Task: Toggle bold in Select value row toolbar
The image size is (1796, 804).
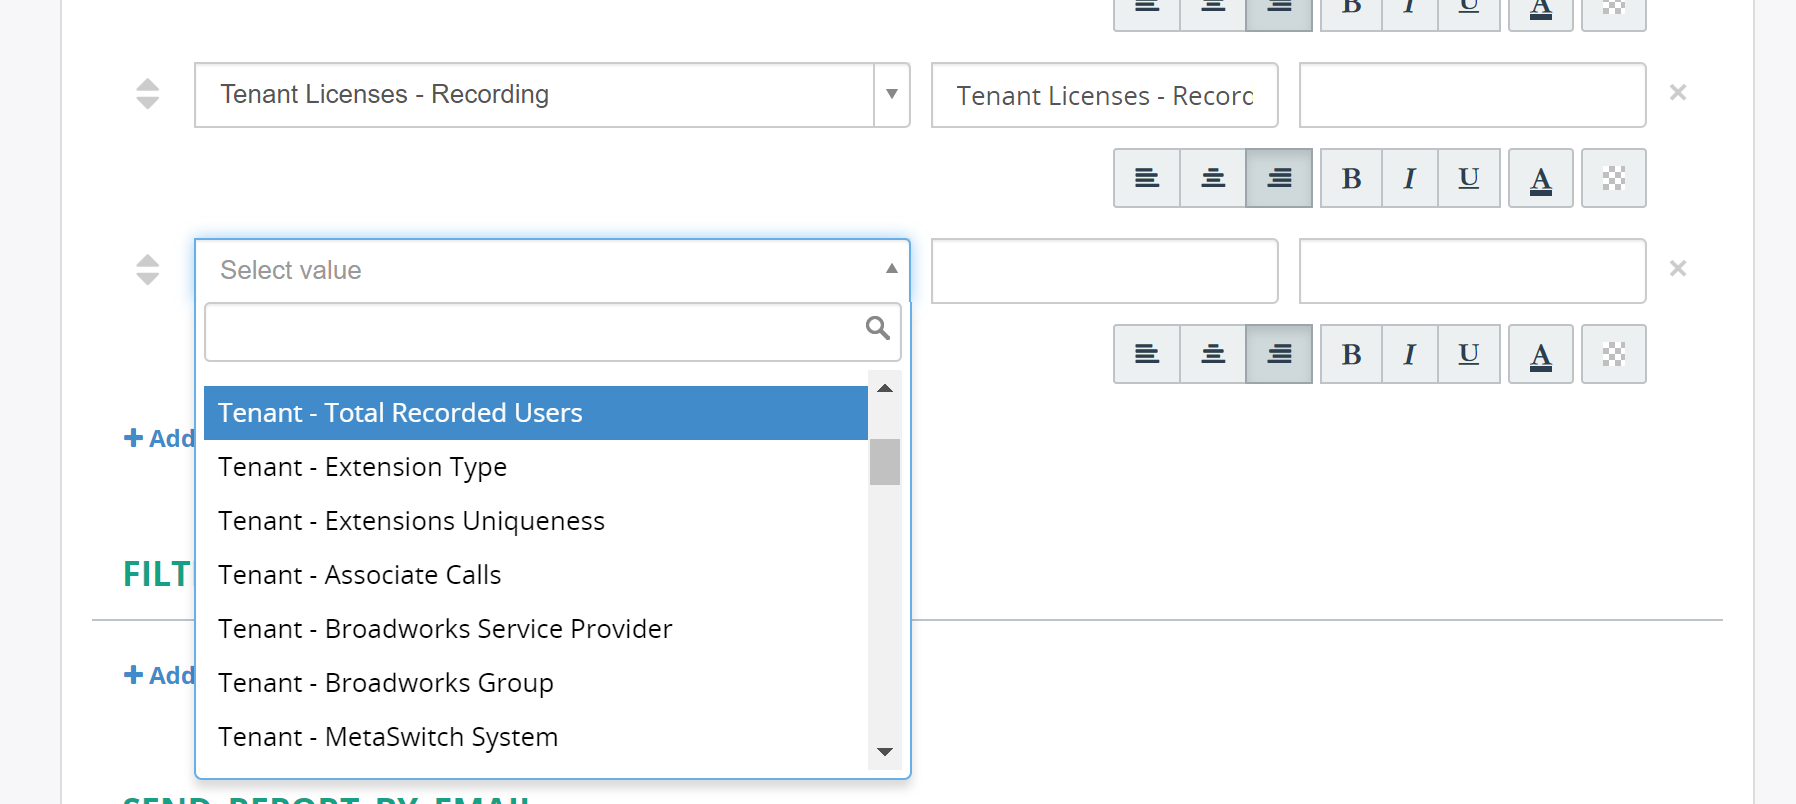Action: [1351, 354]
